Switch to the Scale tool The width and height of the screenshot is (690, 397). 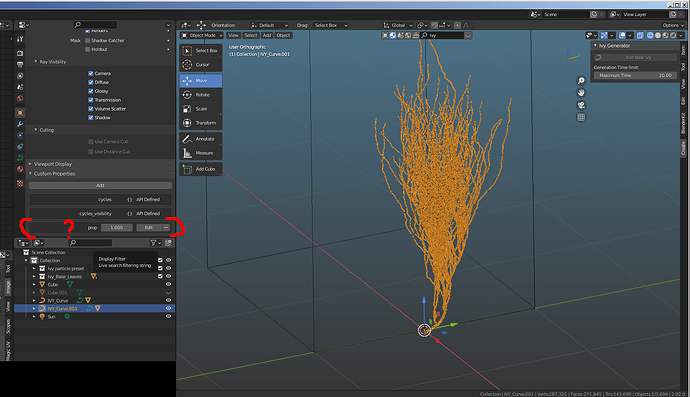pos(201,109)
